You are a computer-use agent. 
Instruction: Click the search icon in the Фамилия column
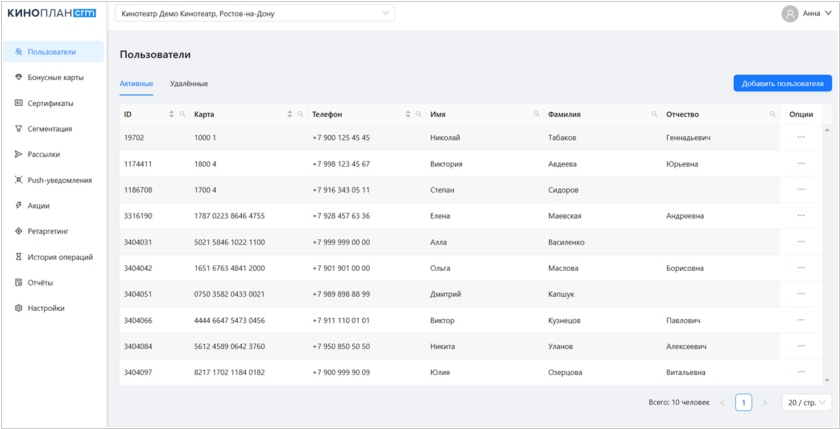tap(654, 114)
